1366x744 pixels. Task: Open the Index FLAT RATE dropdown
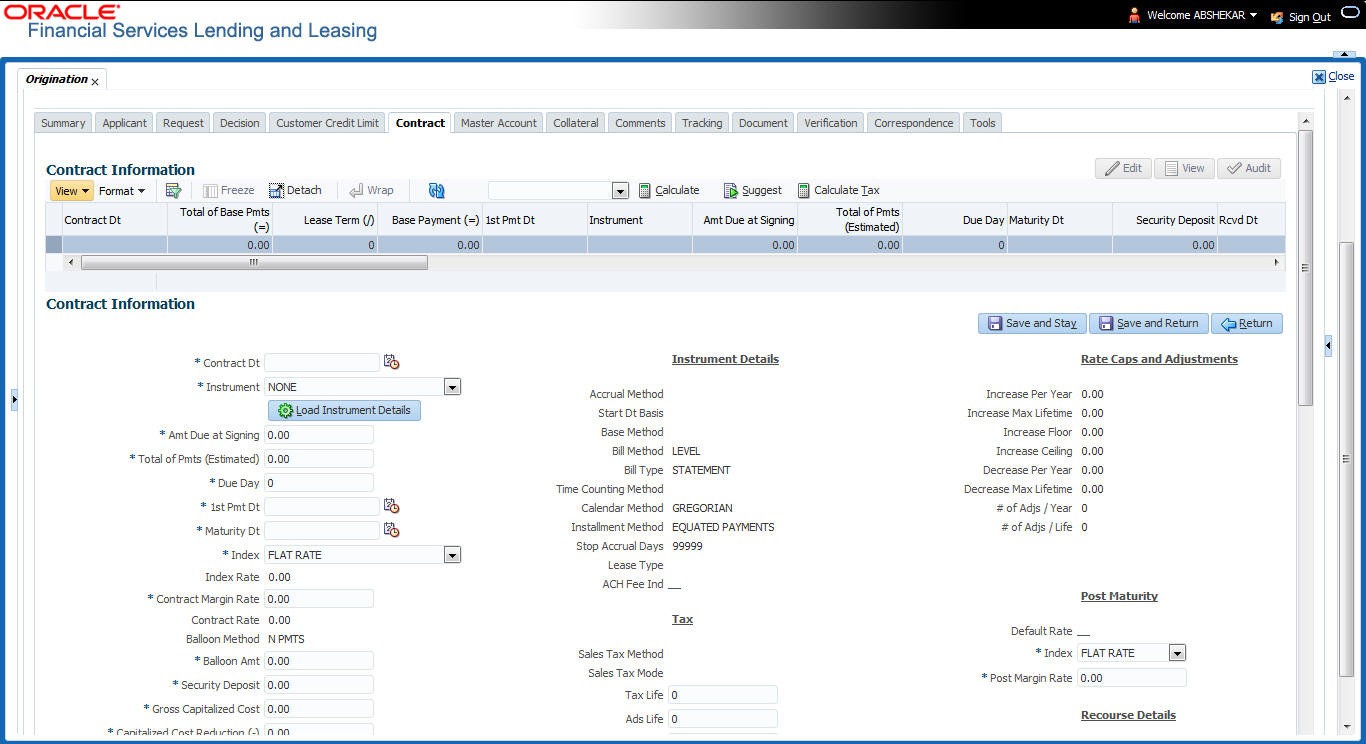click(452, 555)
